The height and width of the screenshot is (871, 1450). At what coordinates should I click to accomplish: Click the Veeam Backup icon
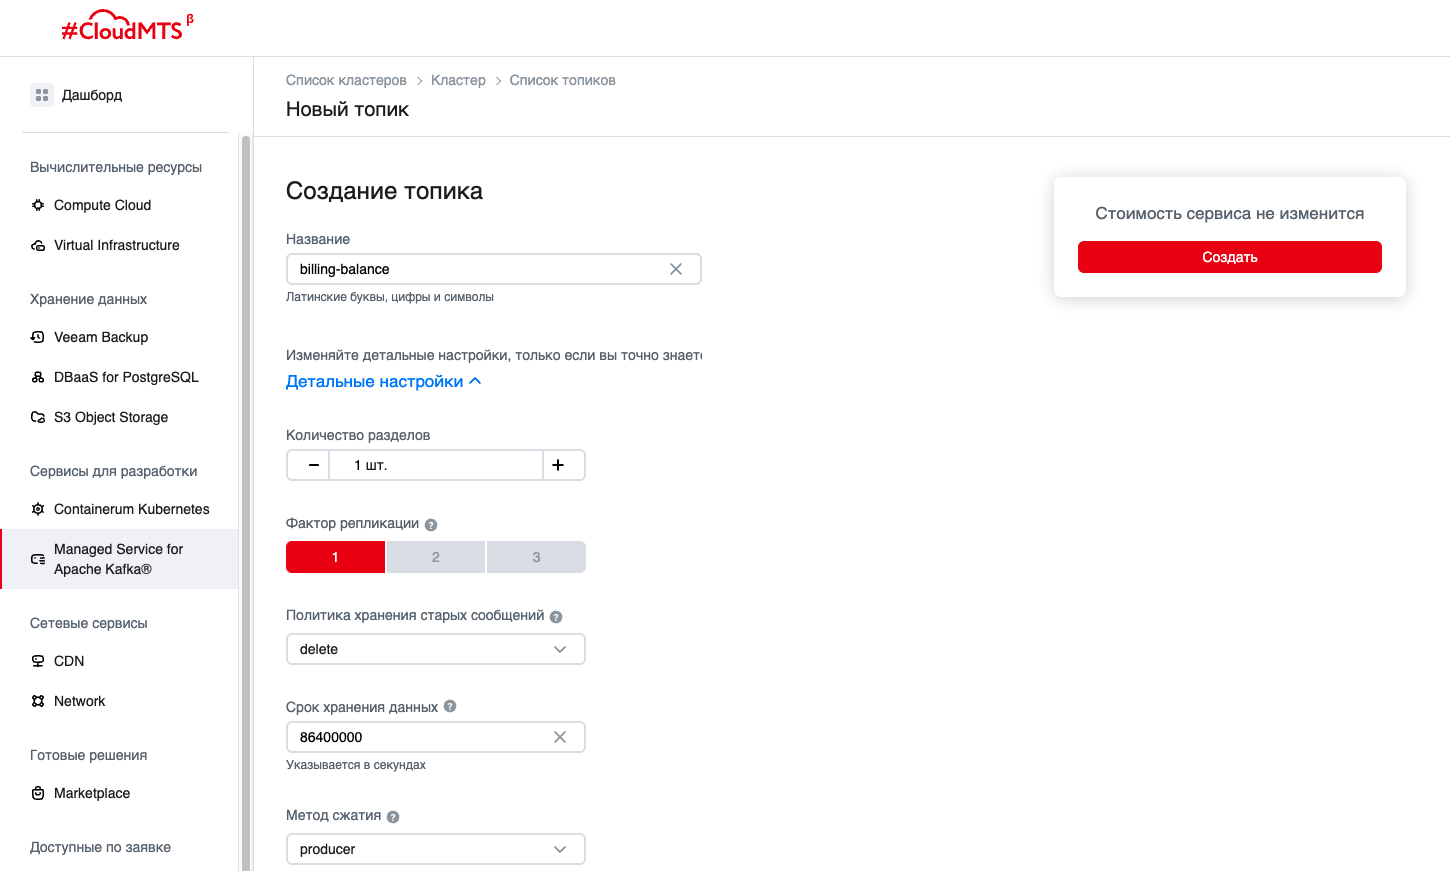(x=38, y=337)
